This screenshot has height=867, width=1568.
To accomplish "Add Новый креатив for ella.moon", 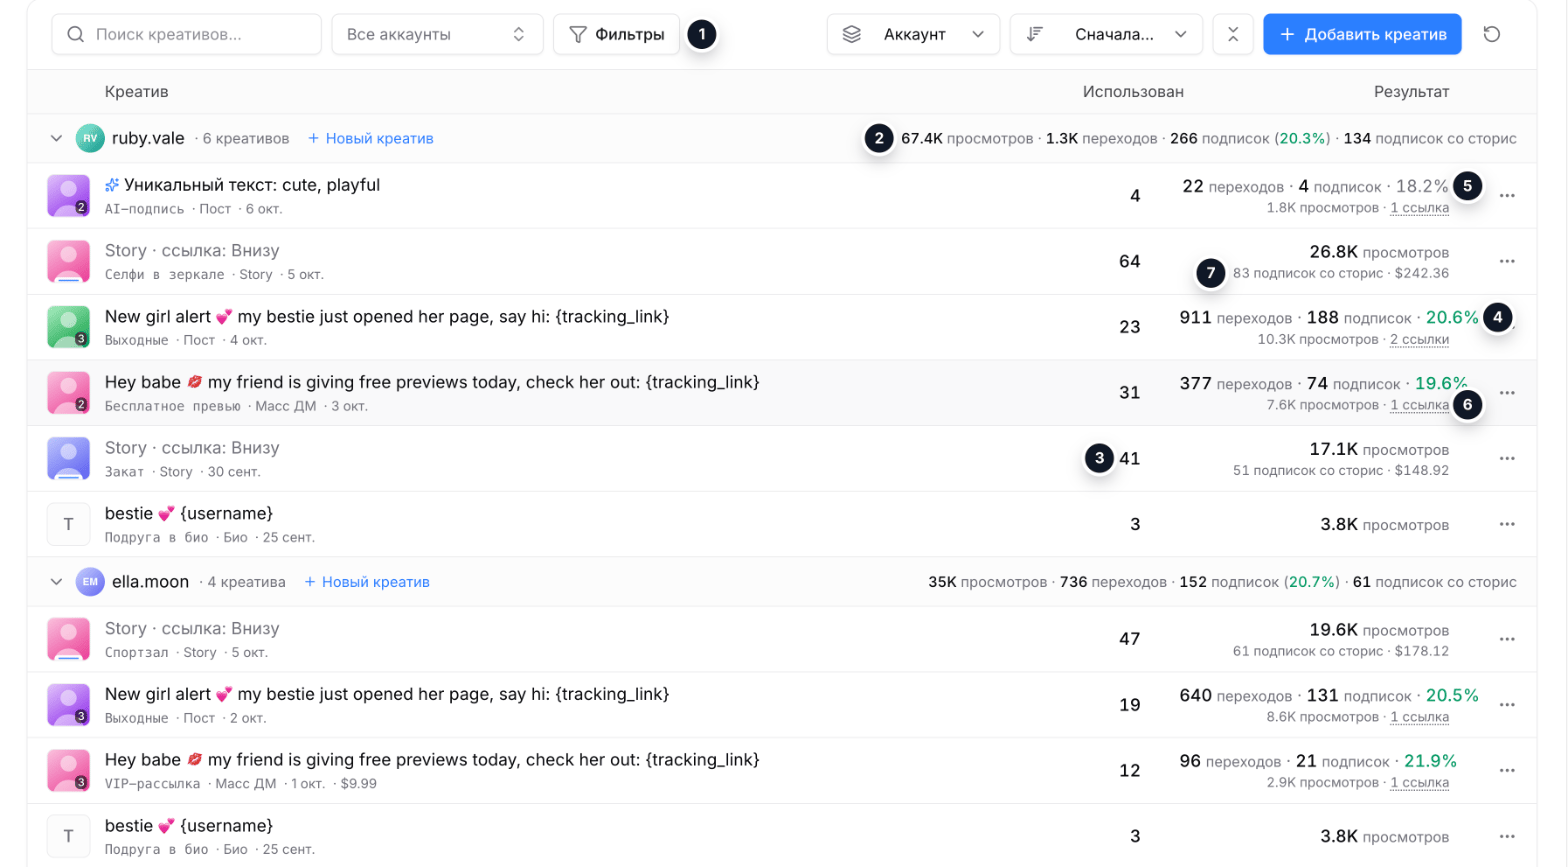I will pos(366,582).
